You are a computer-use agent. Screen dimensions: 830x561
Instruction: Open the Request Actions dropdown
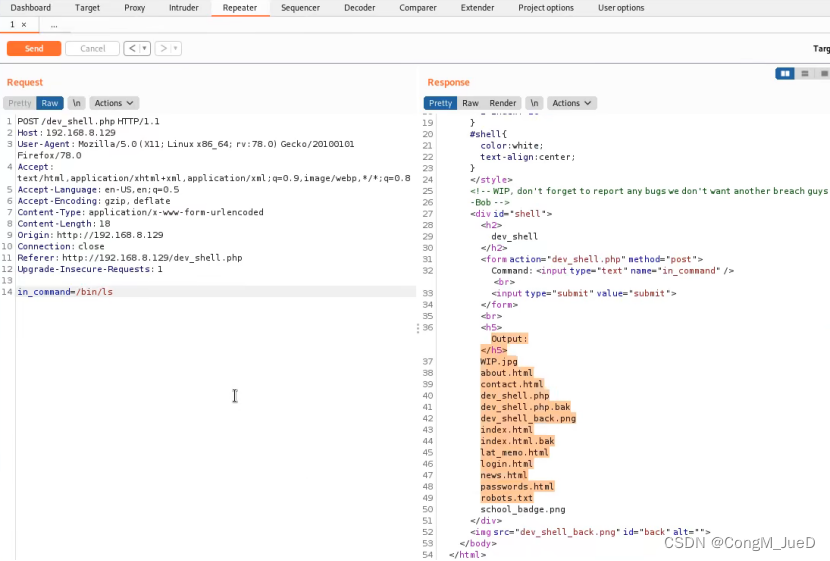[114, 103]
